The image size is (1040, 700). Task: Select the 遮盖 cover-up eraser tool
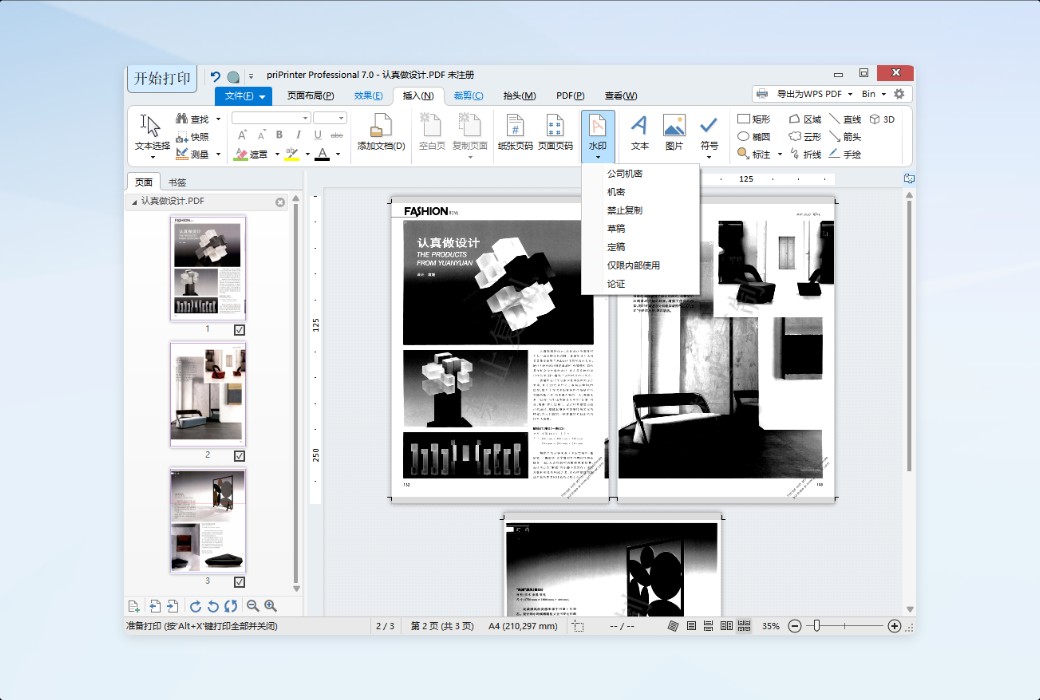coord(251,154)
